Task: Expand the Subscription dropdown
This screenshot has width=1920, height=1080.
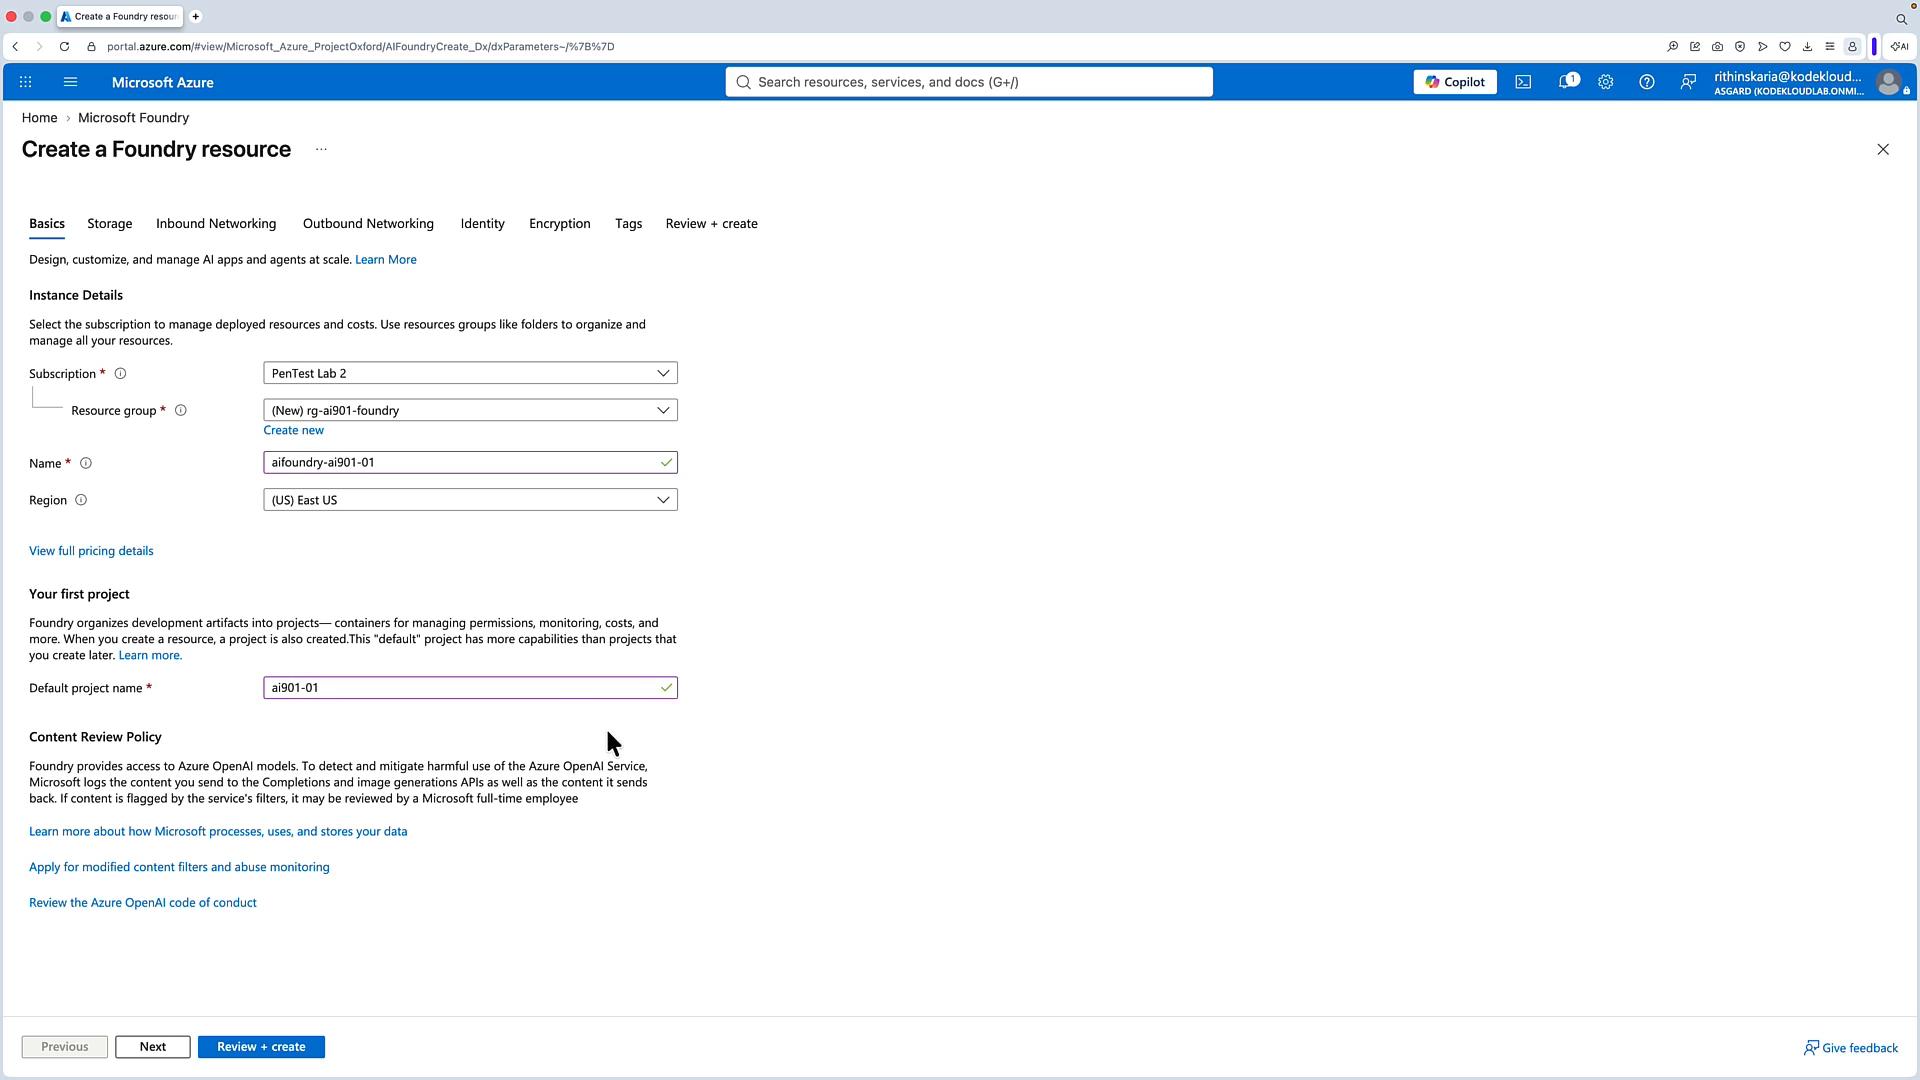Action: [470, 373]
